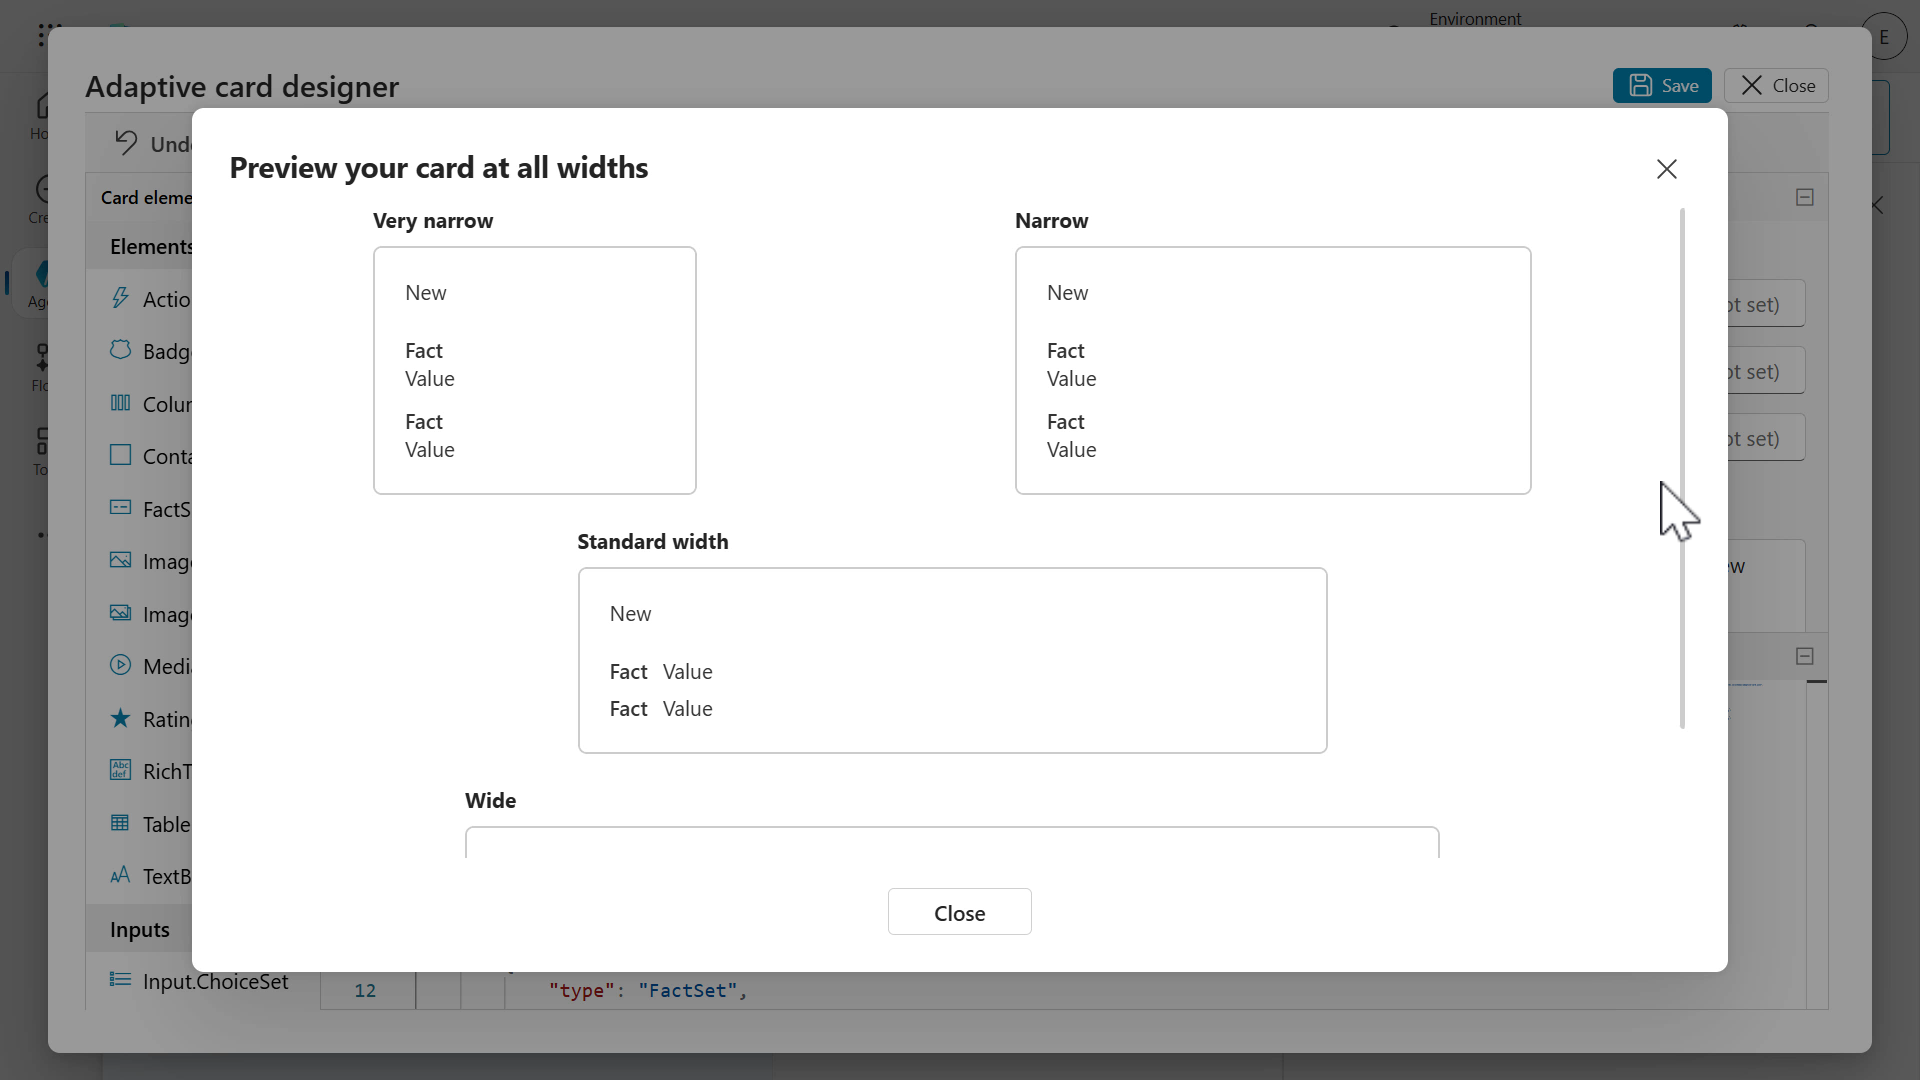This screenshot has width=1920, height=1080.
Task: Open the app launcher waffle menu
Action: (41, 34)
